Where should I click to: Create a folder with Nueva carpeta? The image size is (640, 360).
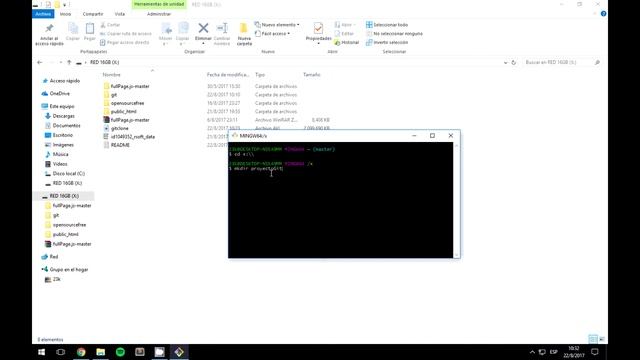[x=244, y=34]
